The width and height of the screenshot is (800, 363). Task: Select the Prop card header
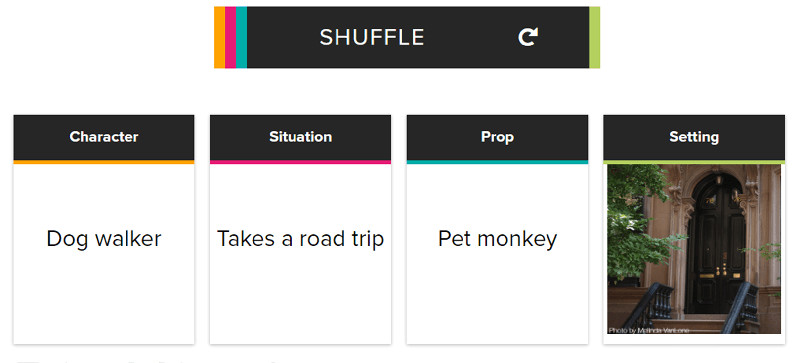497,137
